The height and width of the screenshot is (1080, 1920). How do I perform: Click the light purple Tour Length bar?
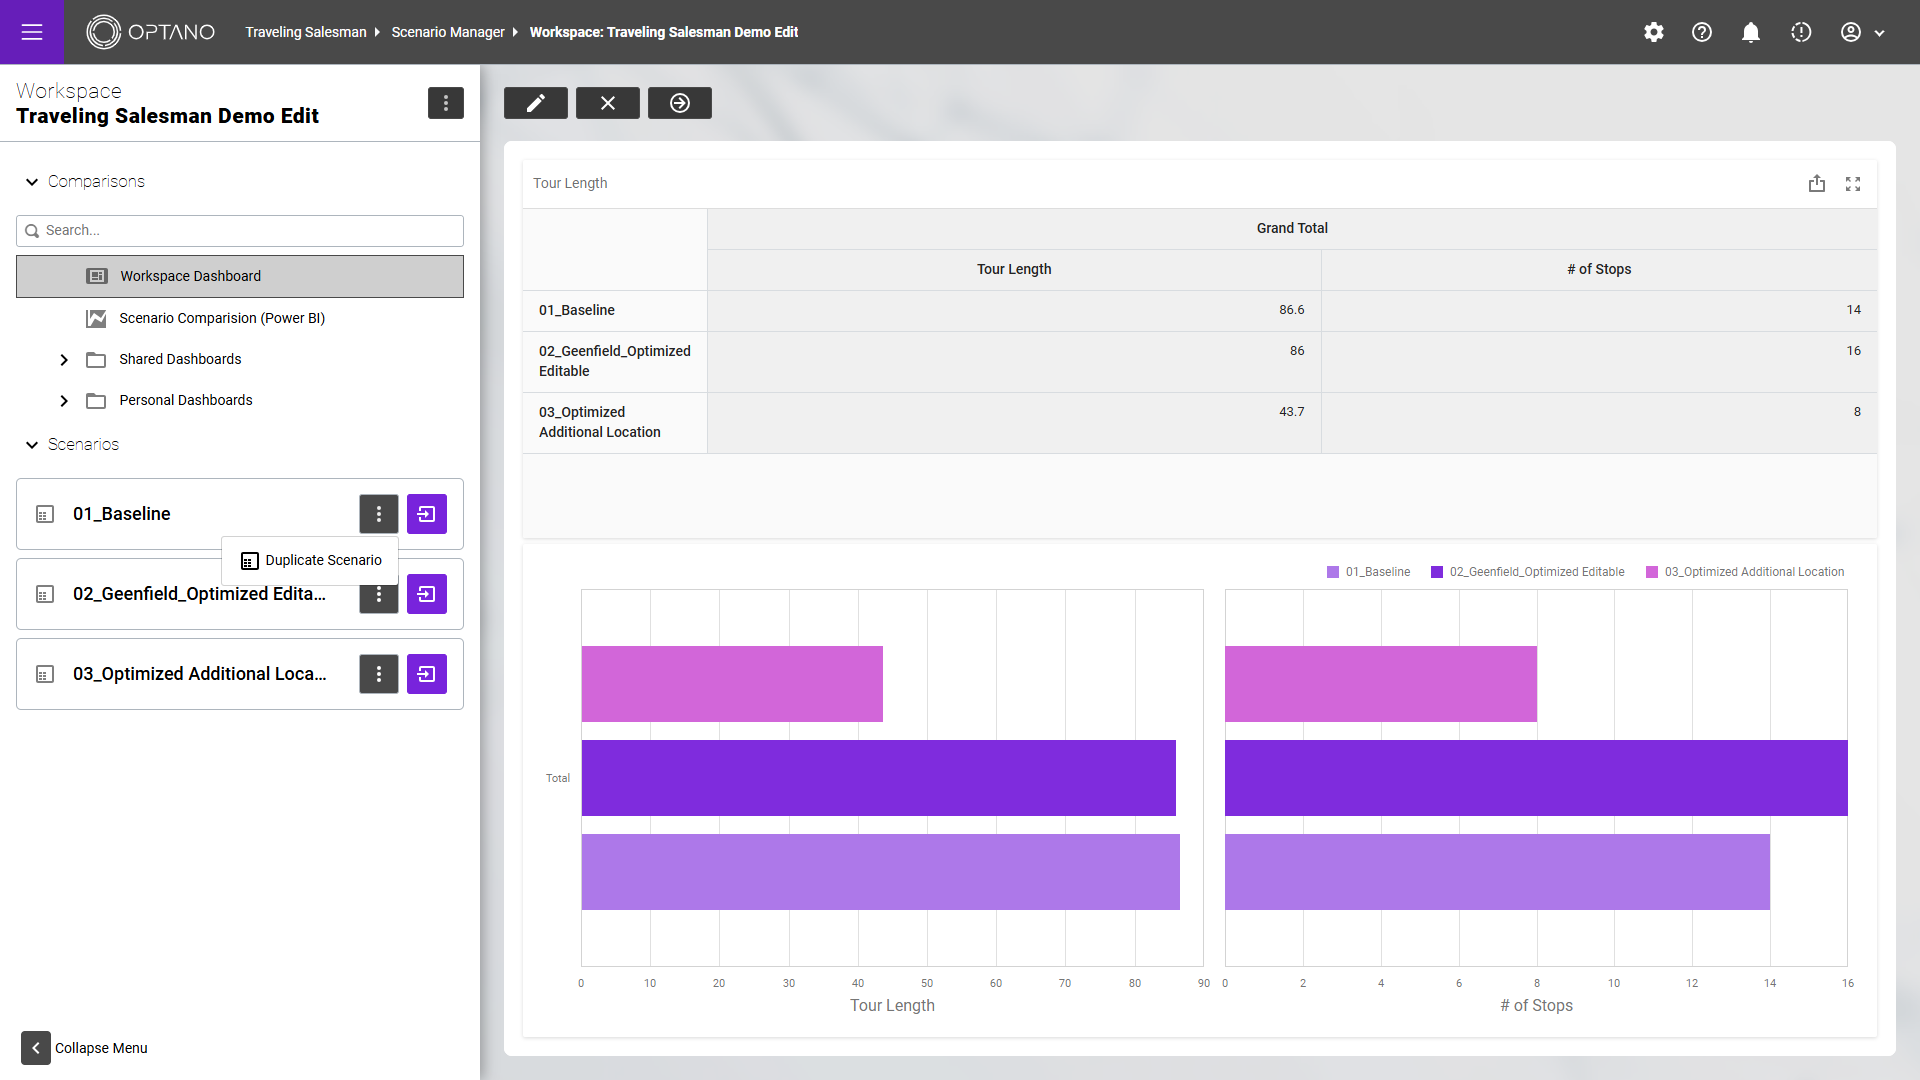click(x=880, y=872)
